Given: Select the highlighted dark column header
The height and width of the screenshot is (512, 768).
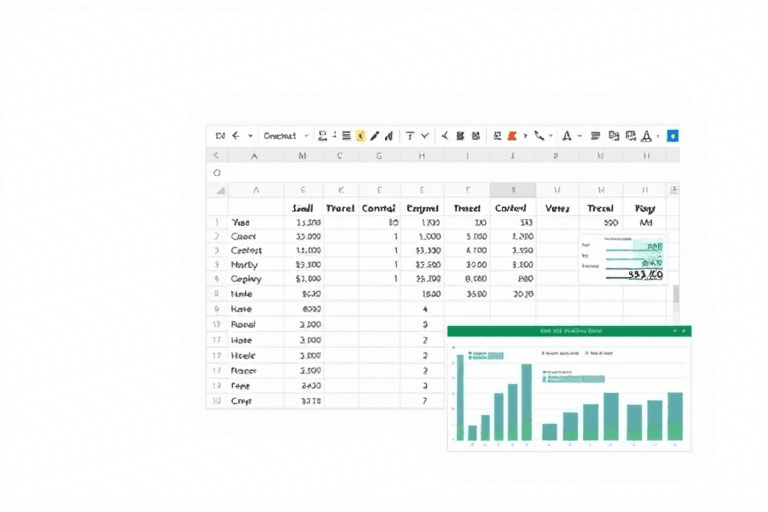Looking at the screenshot, I should pyautogui.click(x=512, y=190).
